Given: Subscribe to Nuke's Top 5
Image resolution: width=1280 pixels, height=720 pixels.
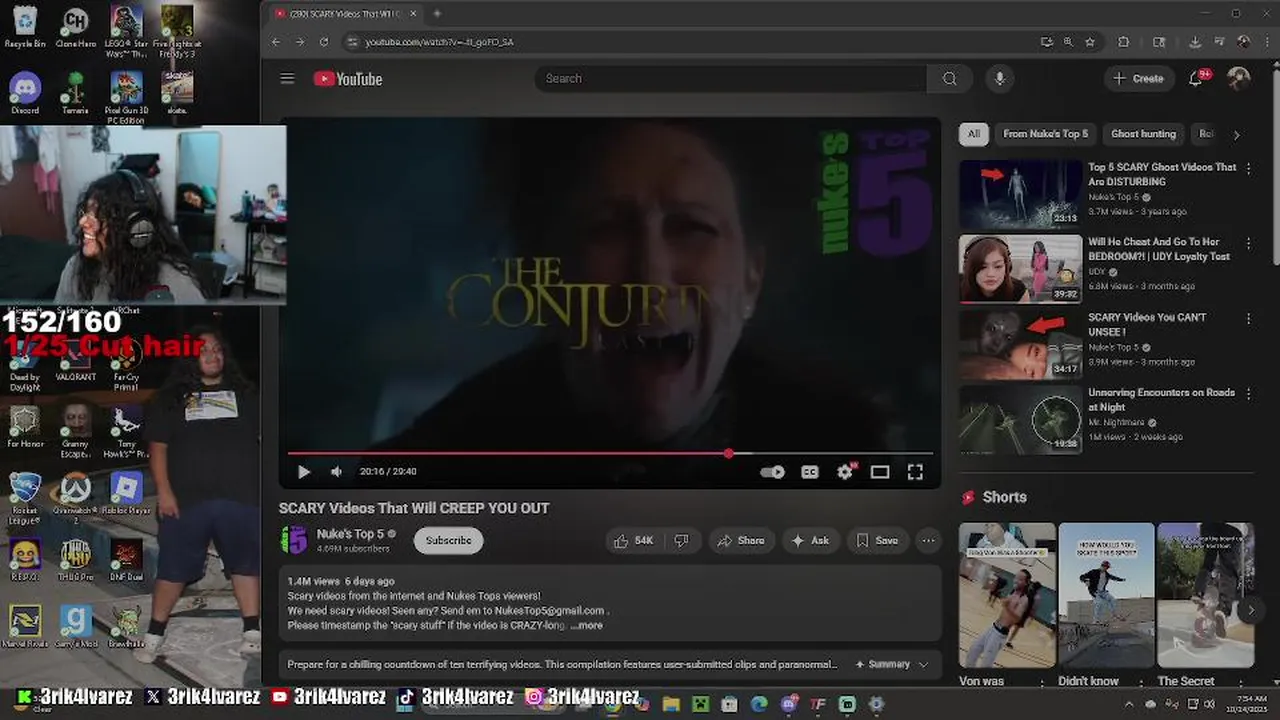Looking at the screenshot, I should (x=448, y=540).
